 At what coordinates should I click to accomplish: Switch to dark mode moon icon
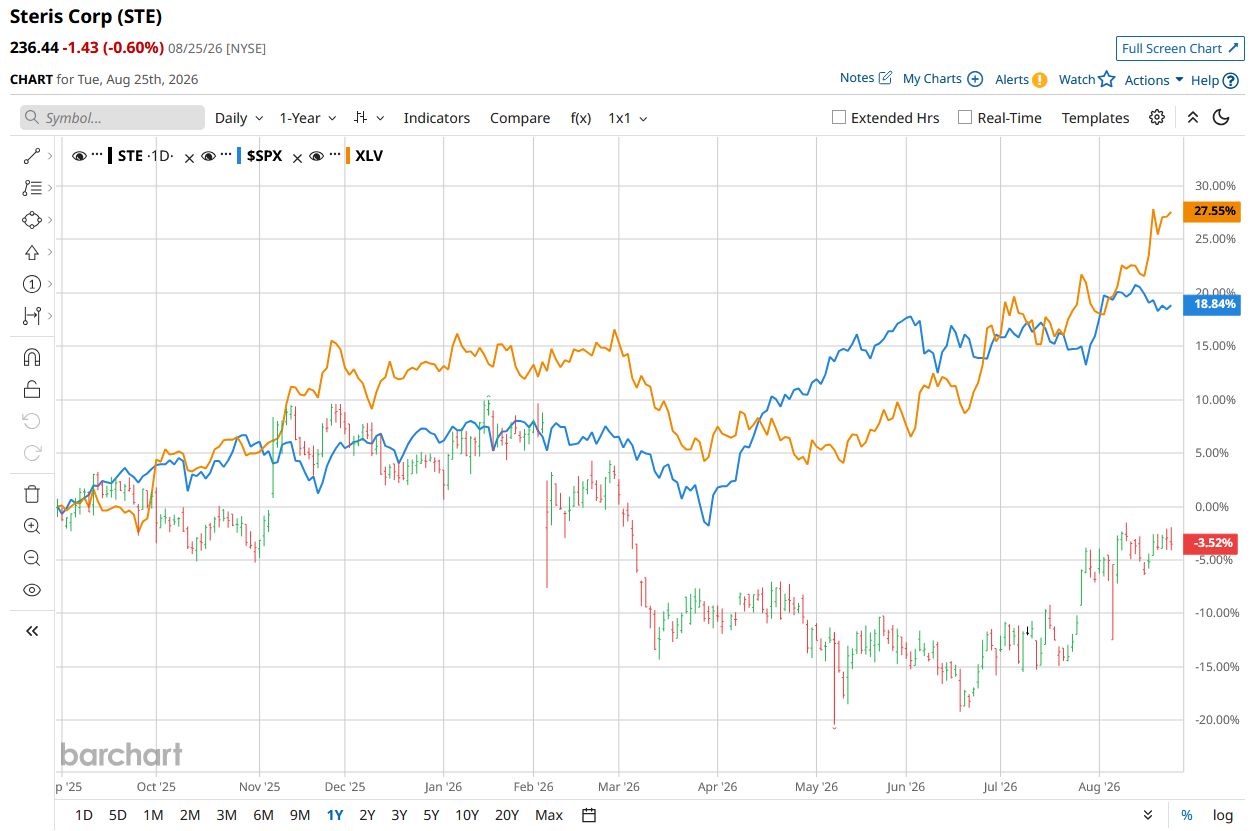[x=1221, y=117]
